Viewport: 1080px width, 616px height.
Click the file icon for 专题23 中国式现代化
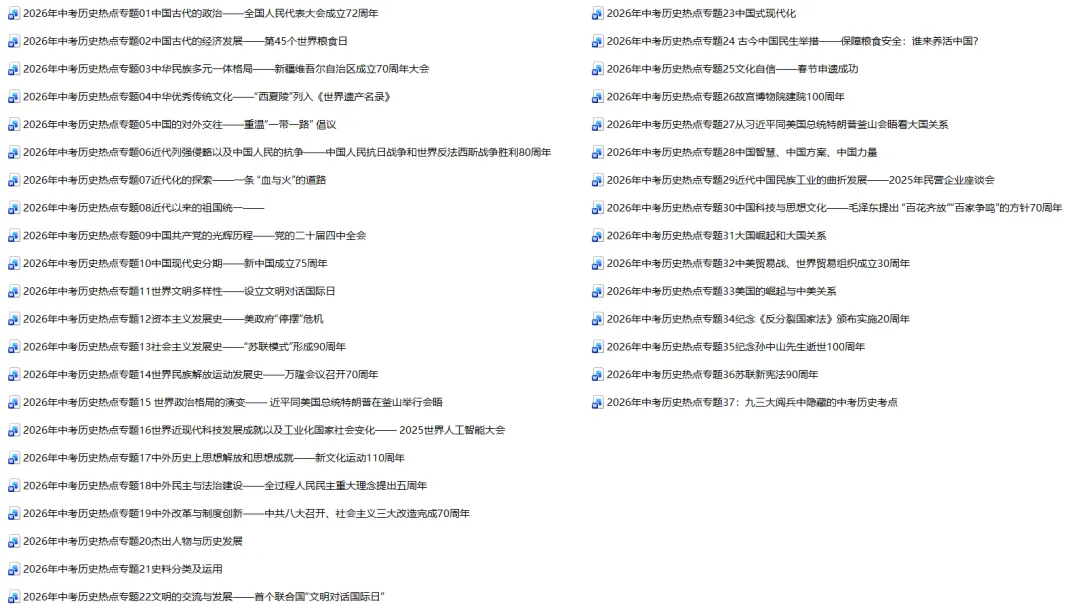click(x=598, y=14)
